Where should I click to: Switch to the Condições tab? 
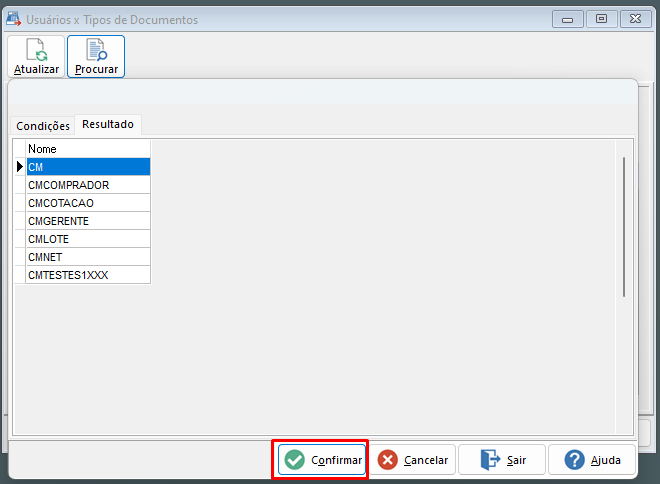tap(43, 125)
